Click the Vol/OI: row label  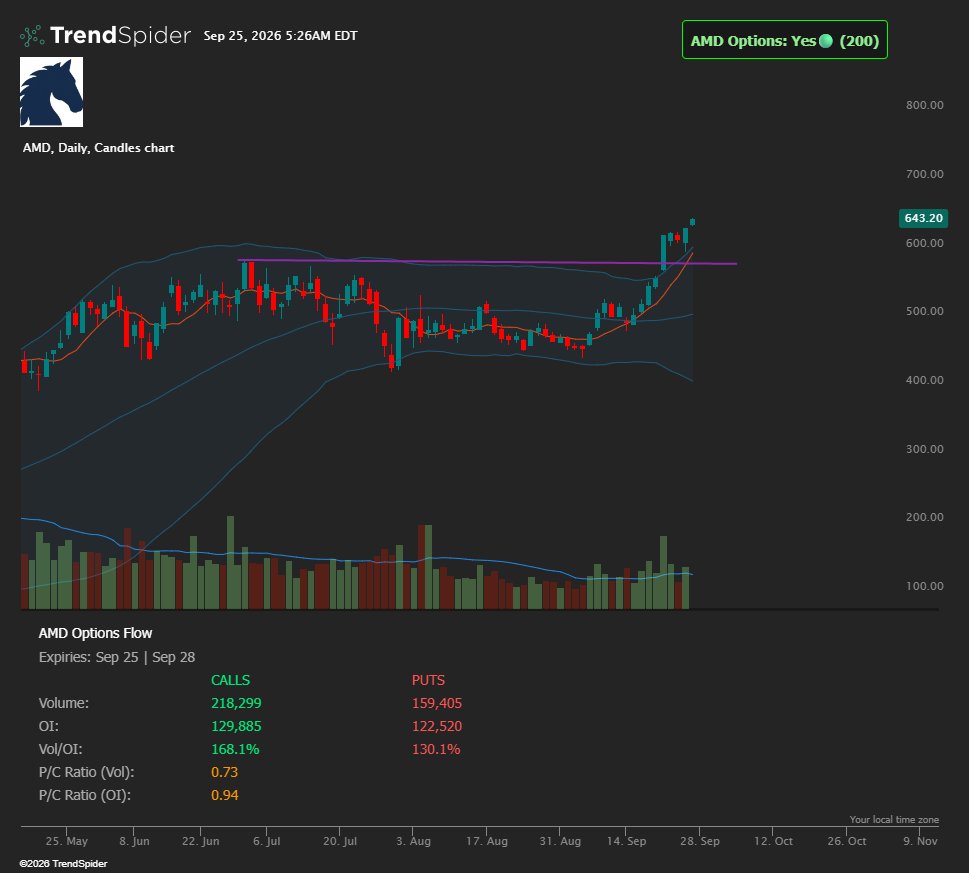coord(61,749)
